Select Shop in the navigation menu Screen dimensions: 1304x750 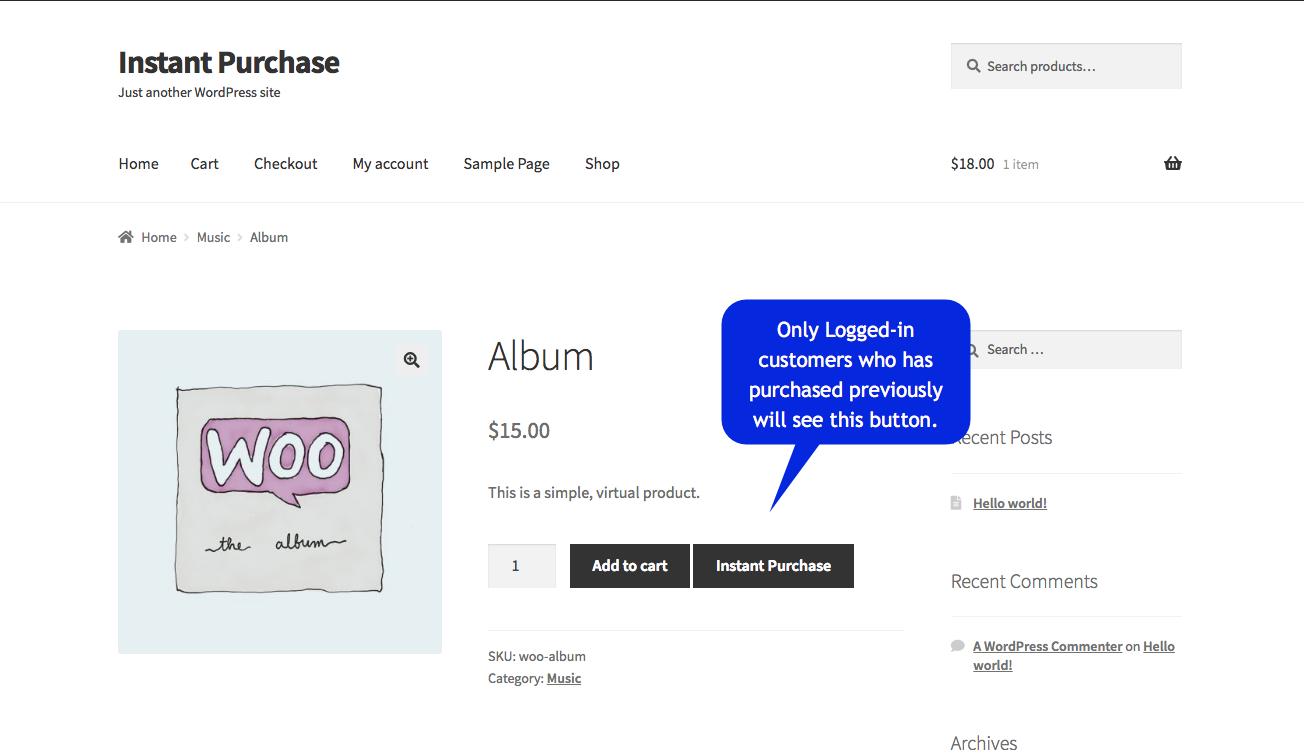coord(602,164)
